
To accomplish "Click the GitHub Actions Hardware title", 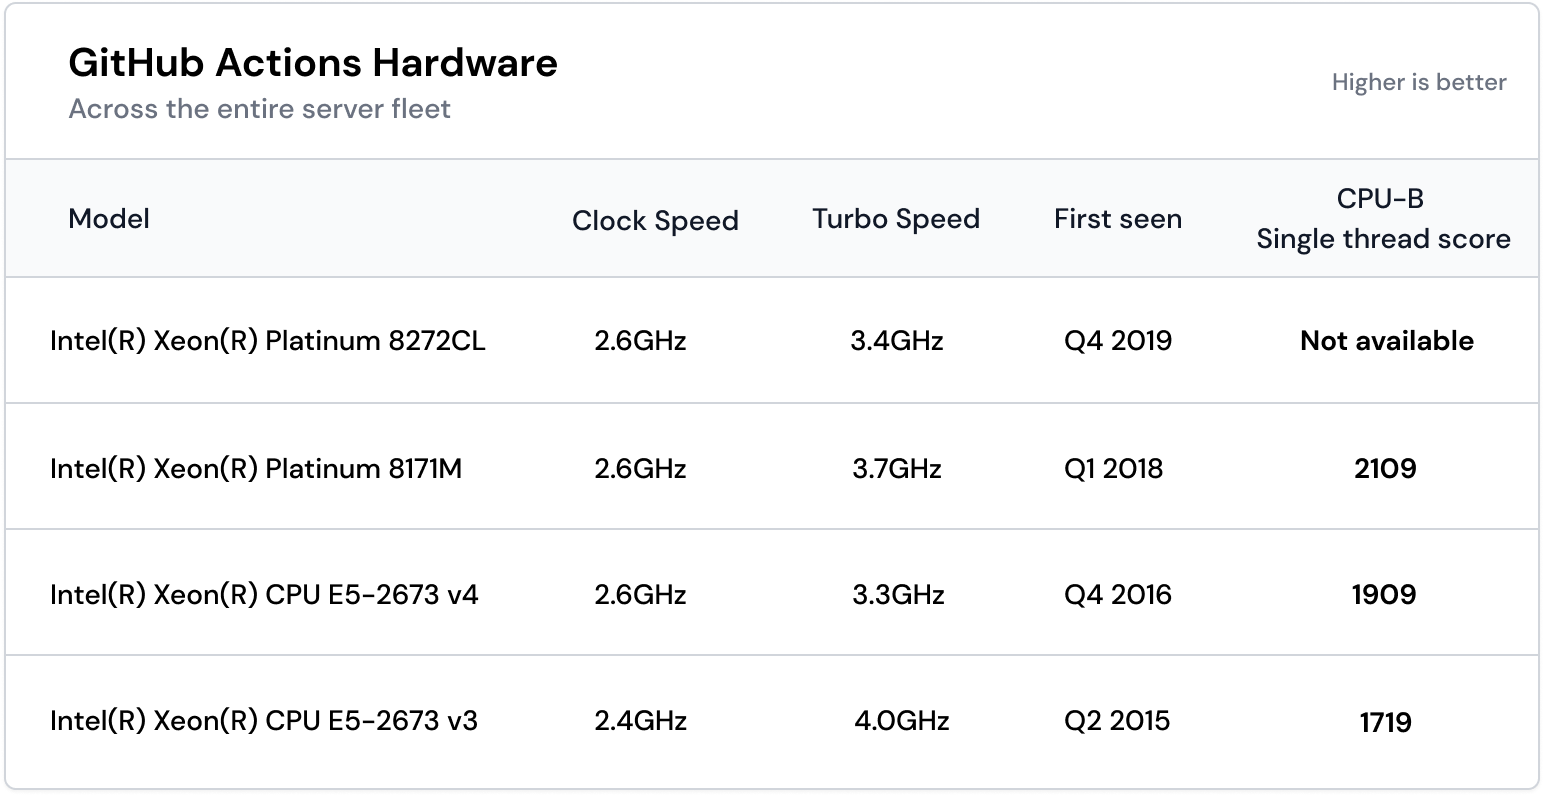I will click(312, 63).
